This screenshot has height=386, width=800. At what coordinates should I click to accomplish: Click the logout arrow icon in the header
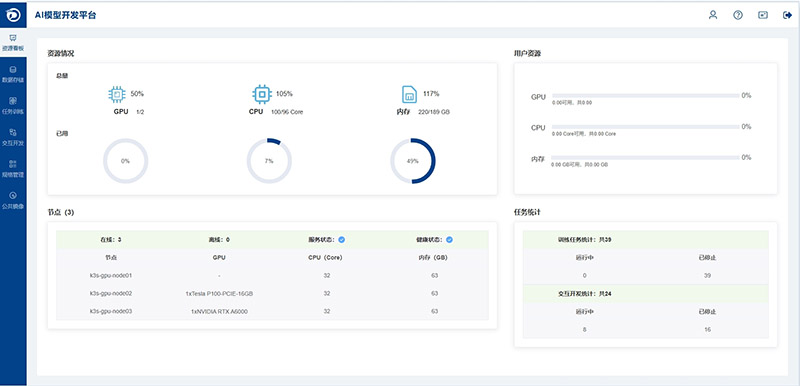pyautogui.click(x=787, y=15)
